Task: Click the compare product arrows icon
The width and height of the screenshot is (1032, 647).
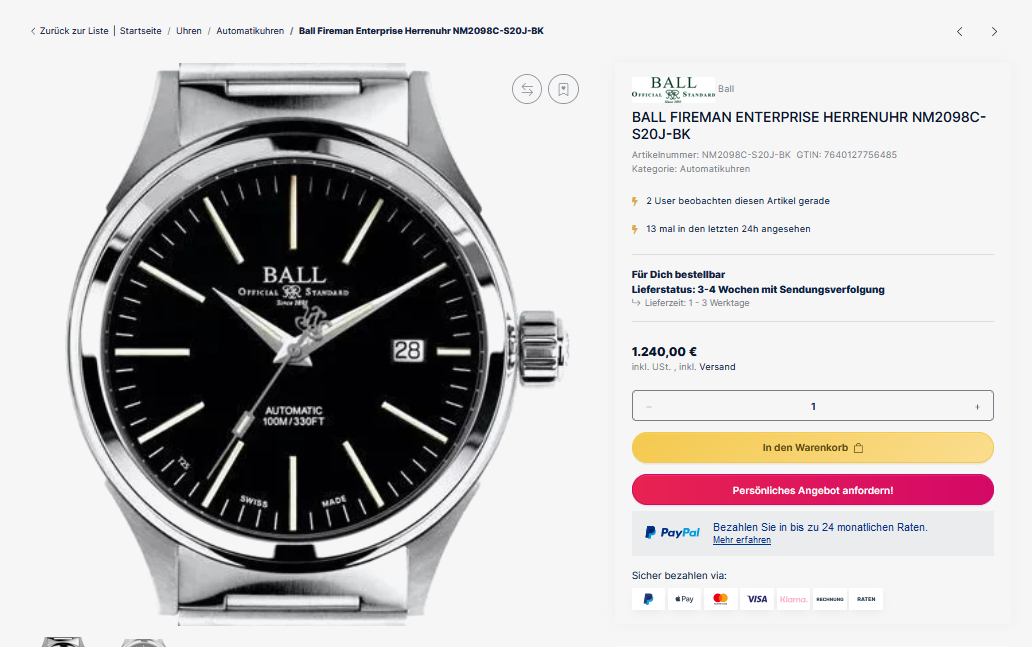Action: click(x=527, y=89)
